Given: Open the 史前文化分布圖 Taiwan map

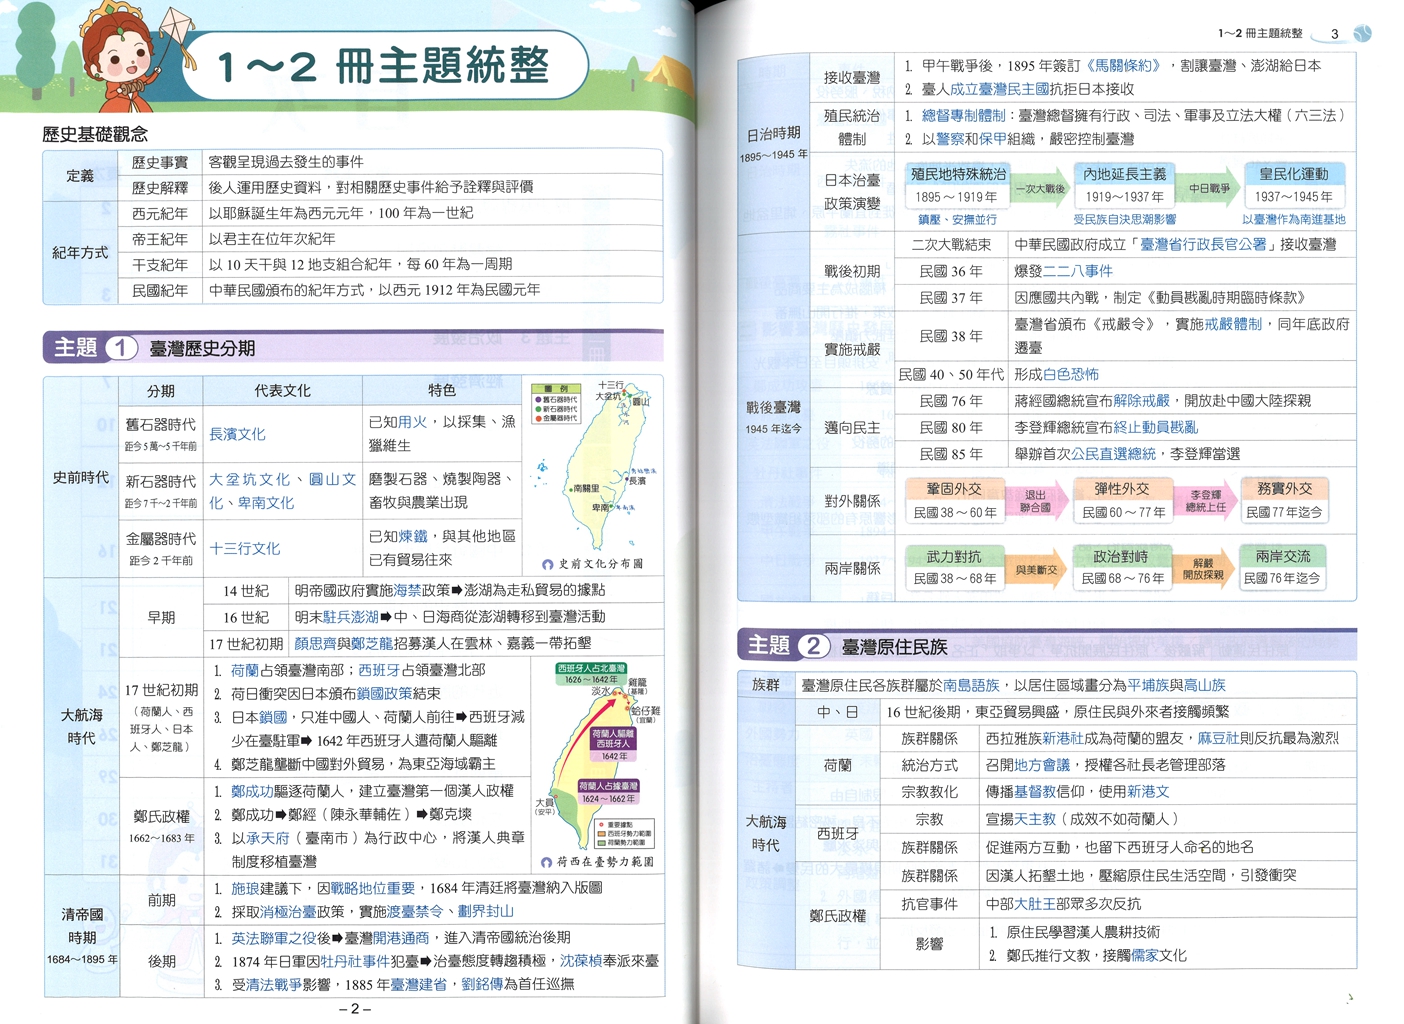Looking at the screenshot, I should coord(594,474).
